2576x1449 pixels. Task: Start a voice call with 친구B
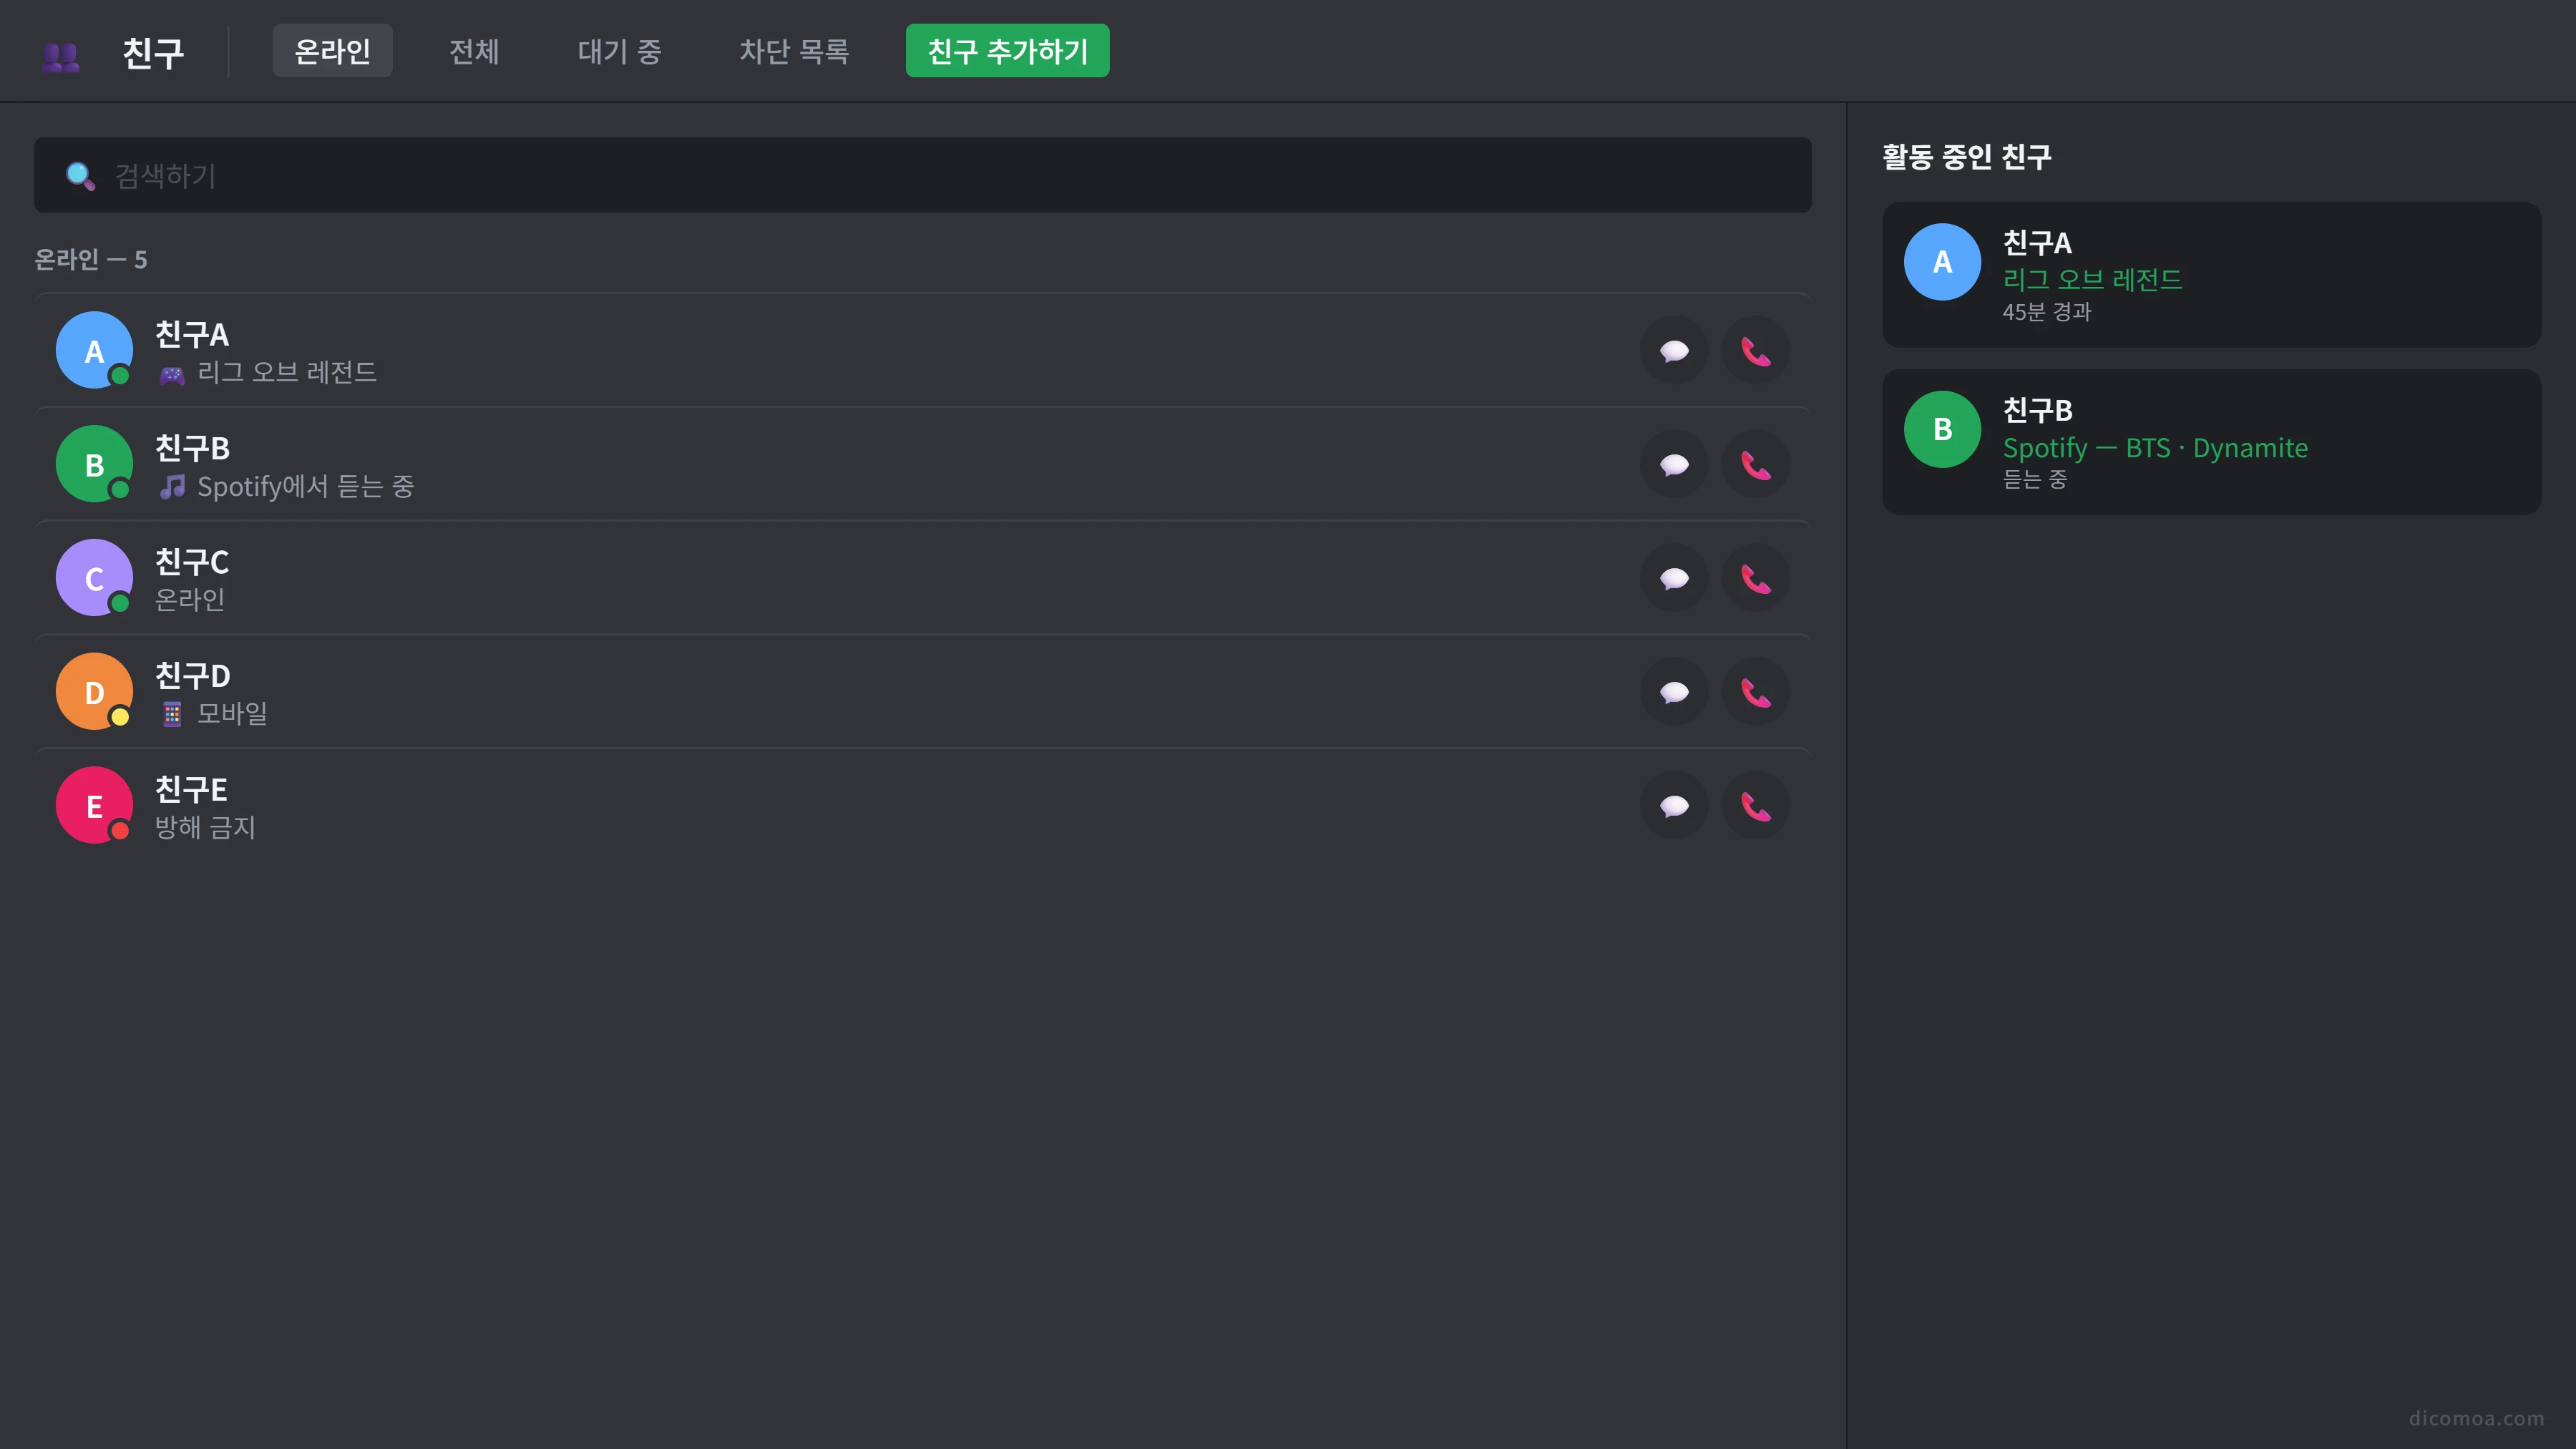click(x=1755, y=465)
